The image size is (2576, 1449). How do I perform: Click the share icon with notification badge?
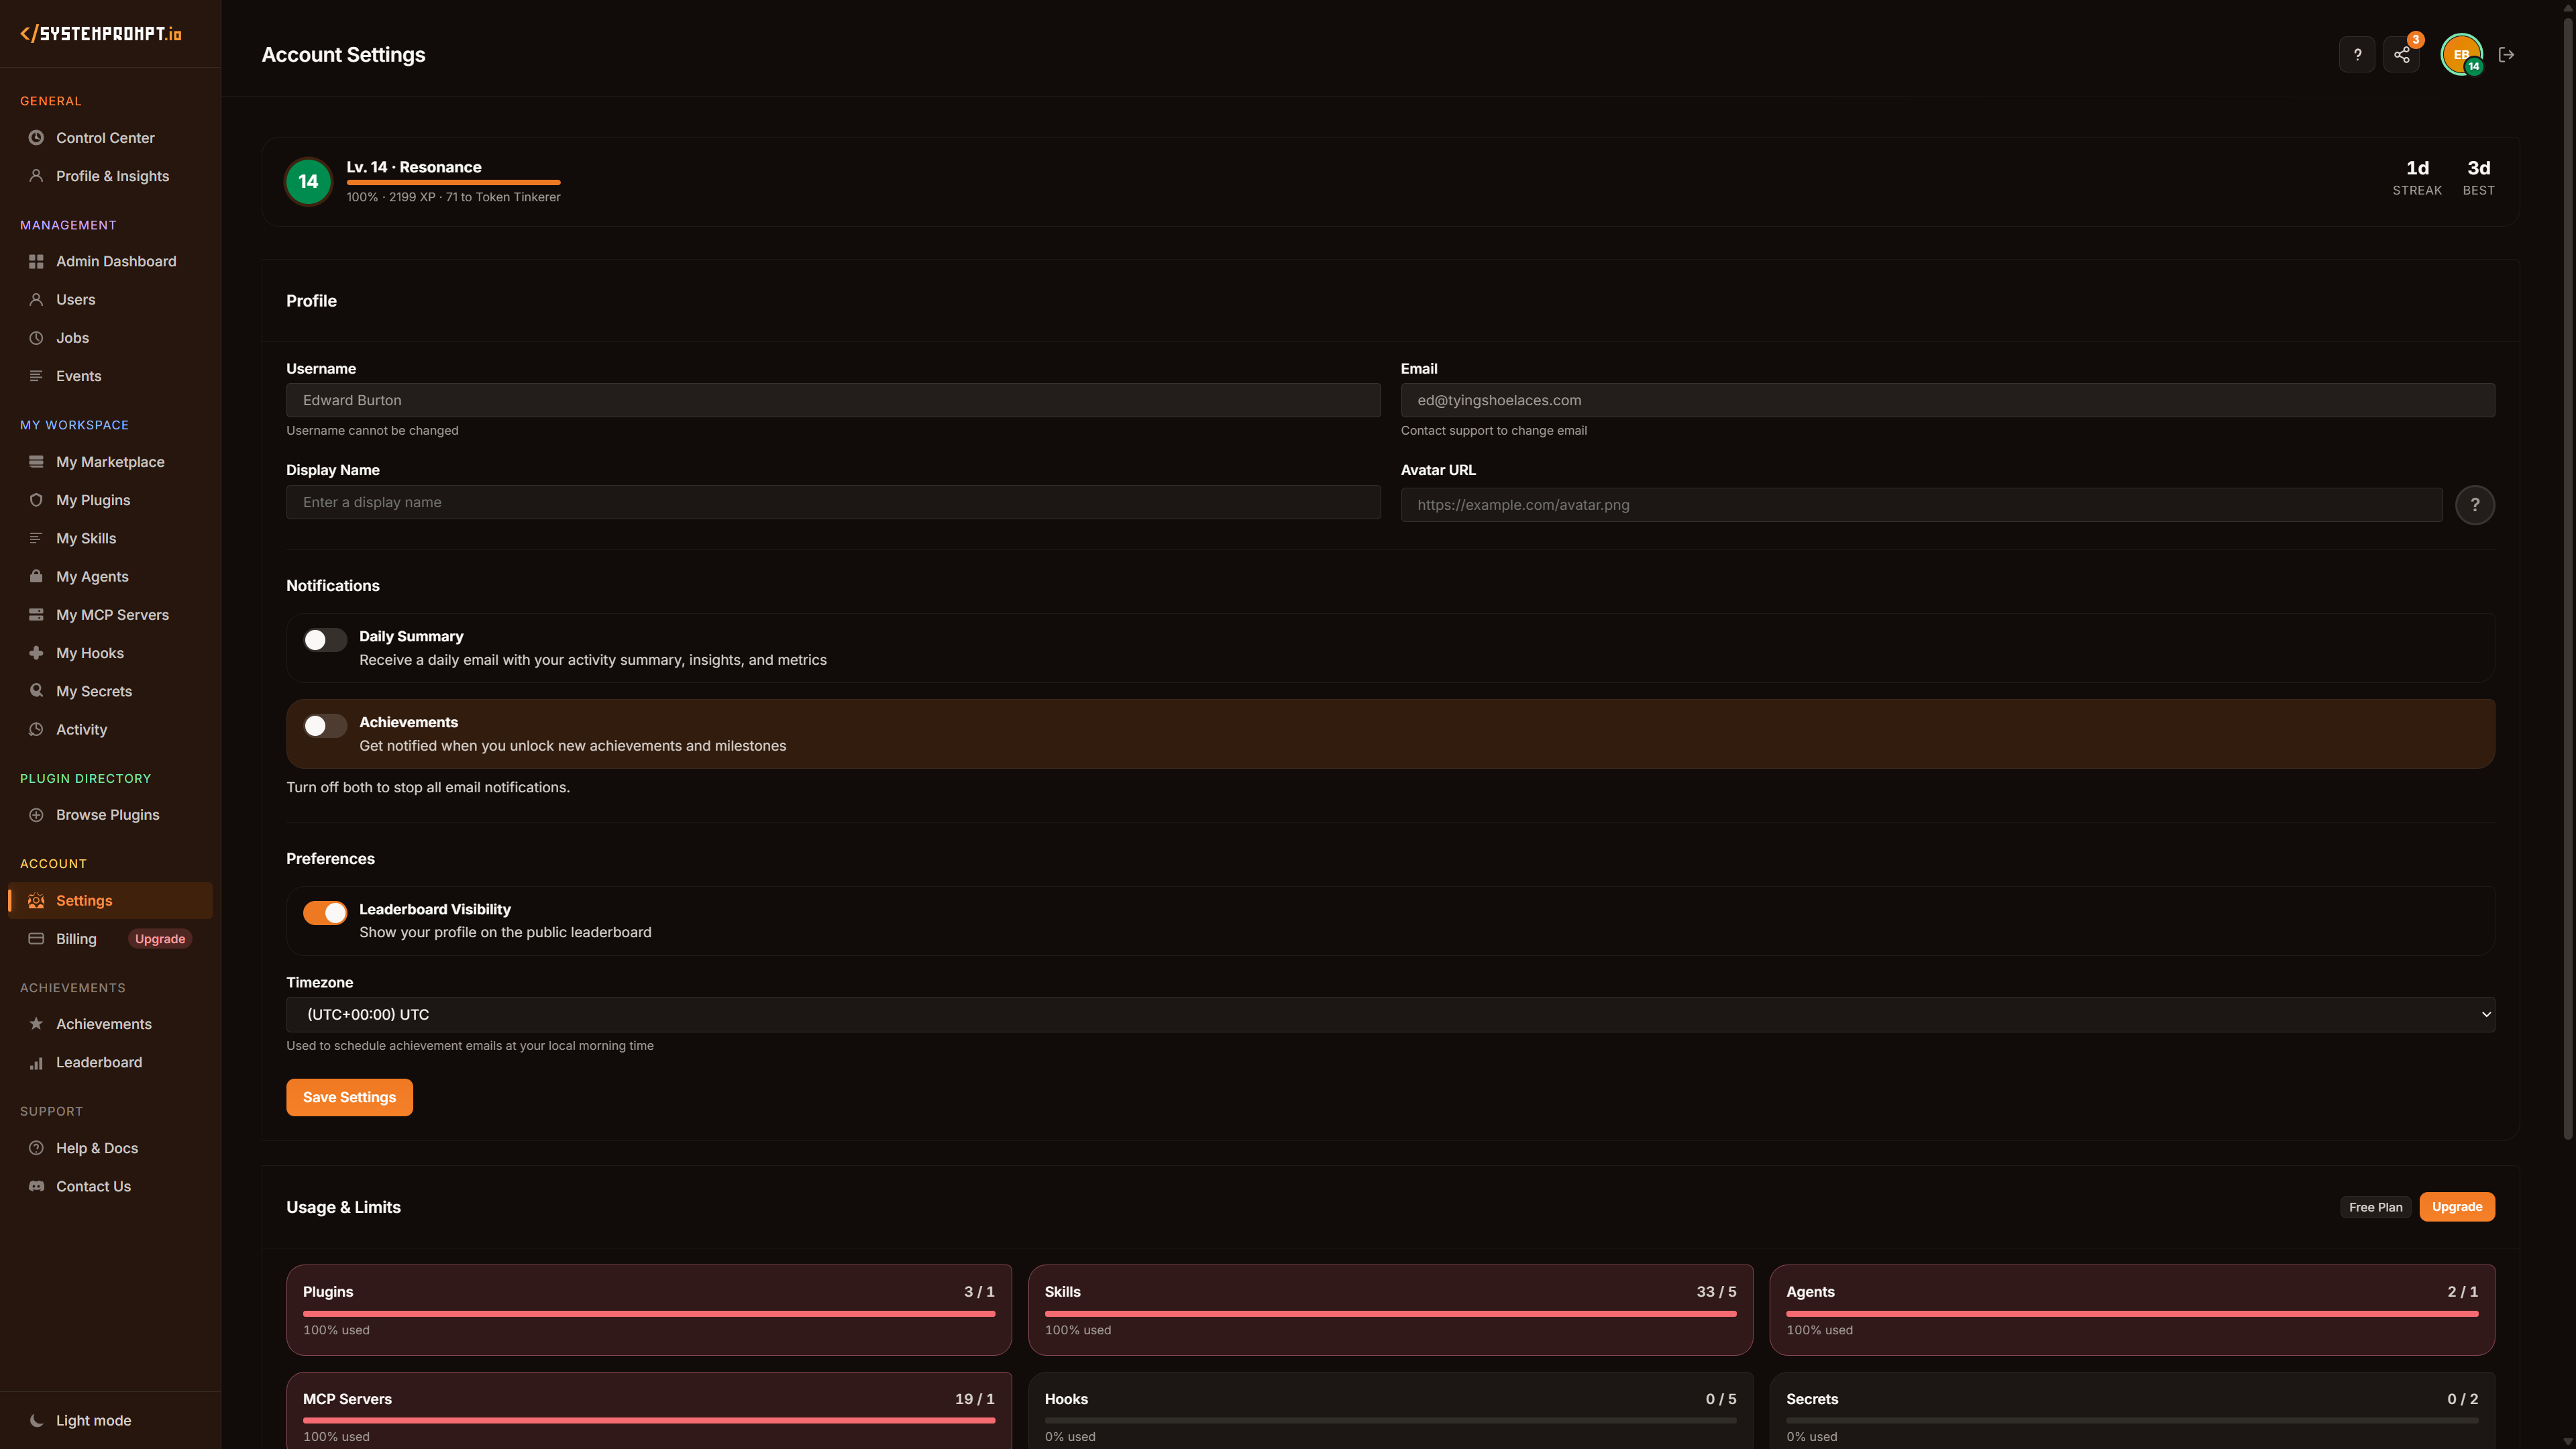coord(2403,54)
